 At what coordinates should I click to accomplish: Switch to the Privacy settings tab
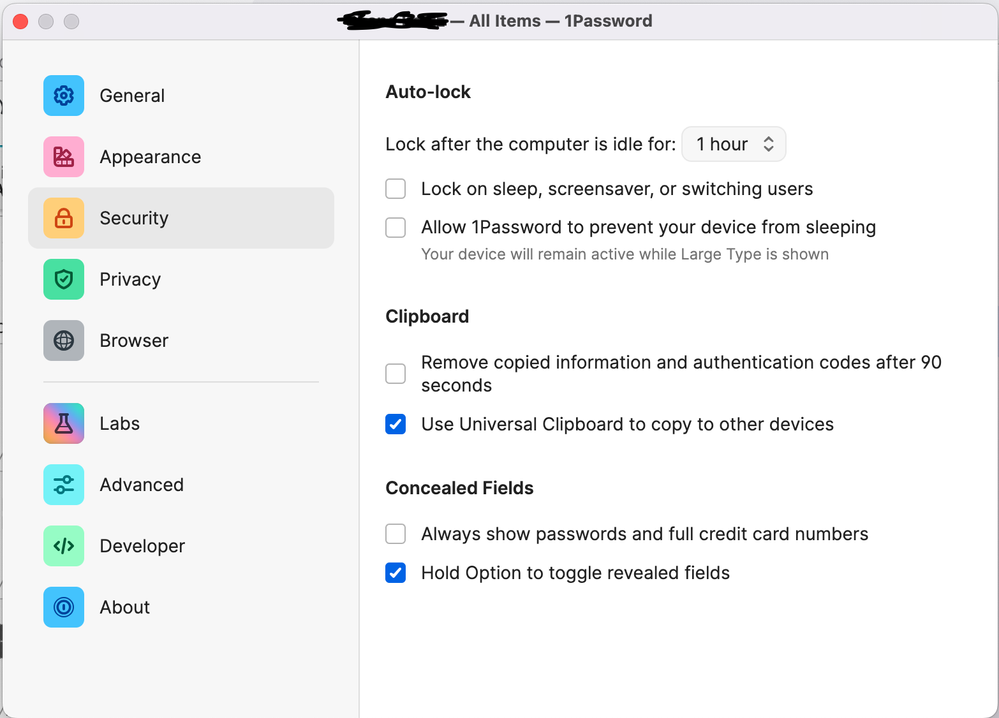130,279
